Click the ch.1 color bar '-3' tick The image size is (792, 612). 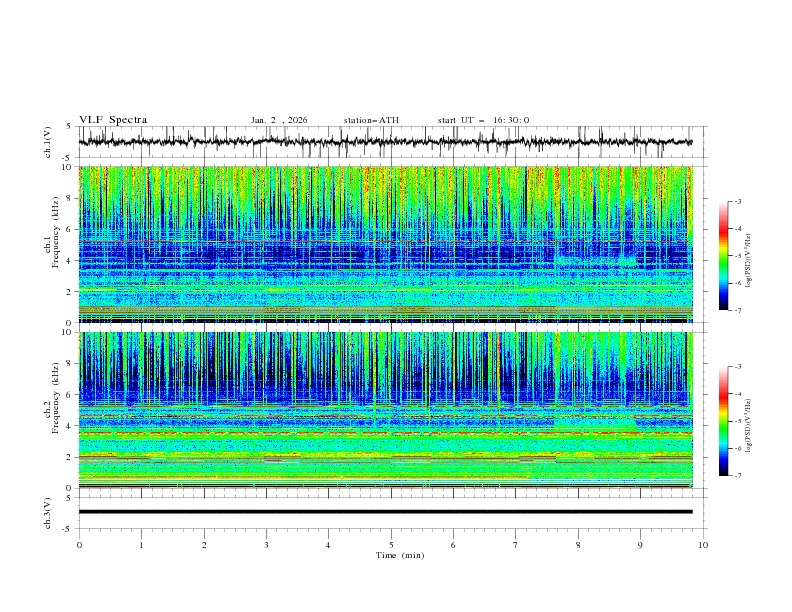pos(738,201)
